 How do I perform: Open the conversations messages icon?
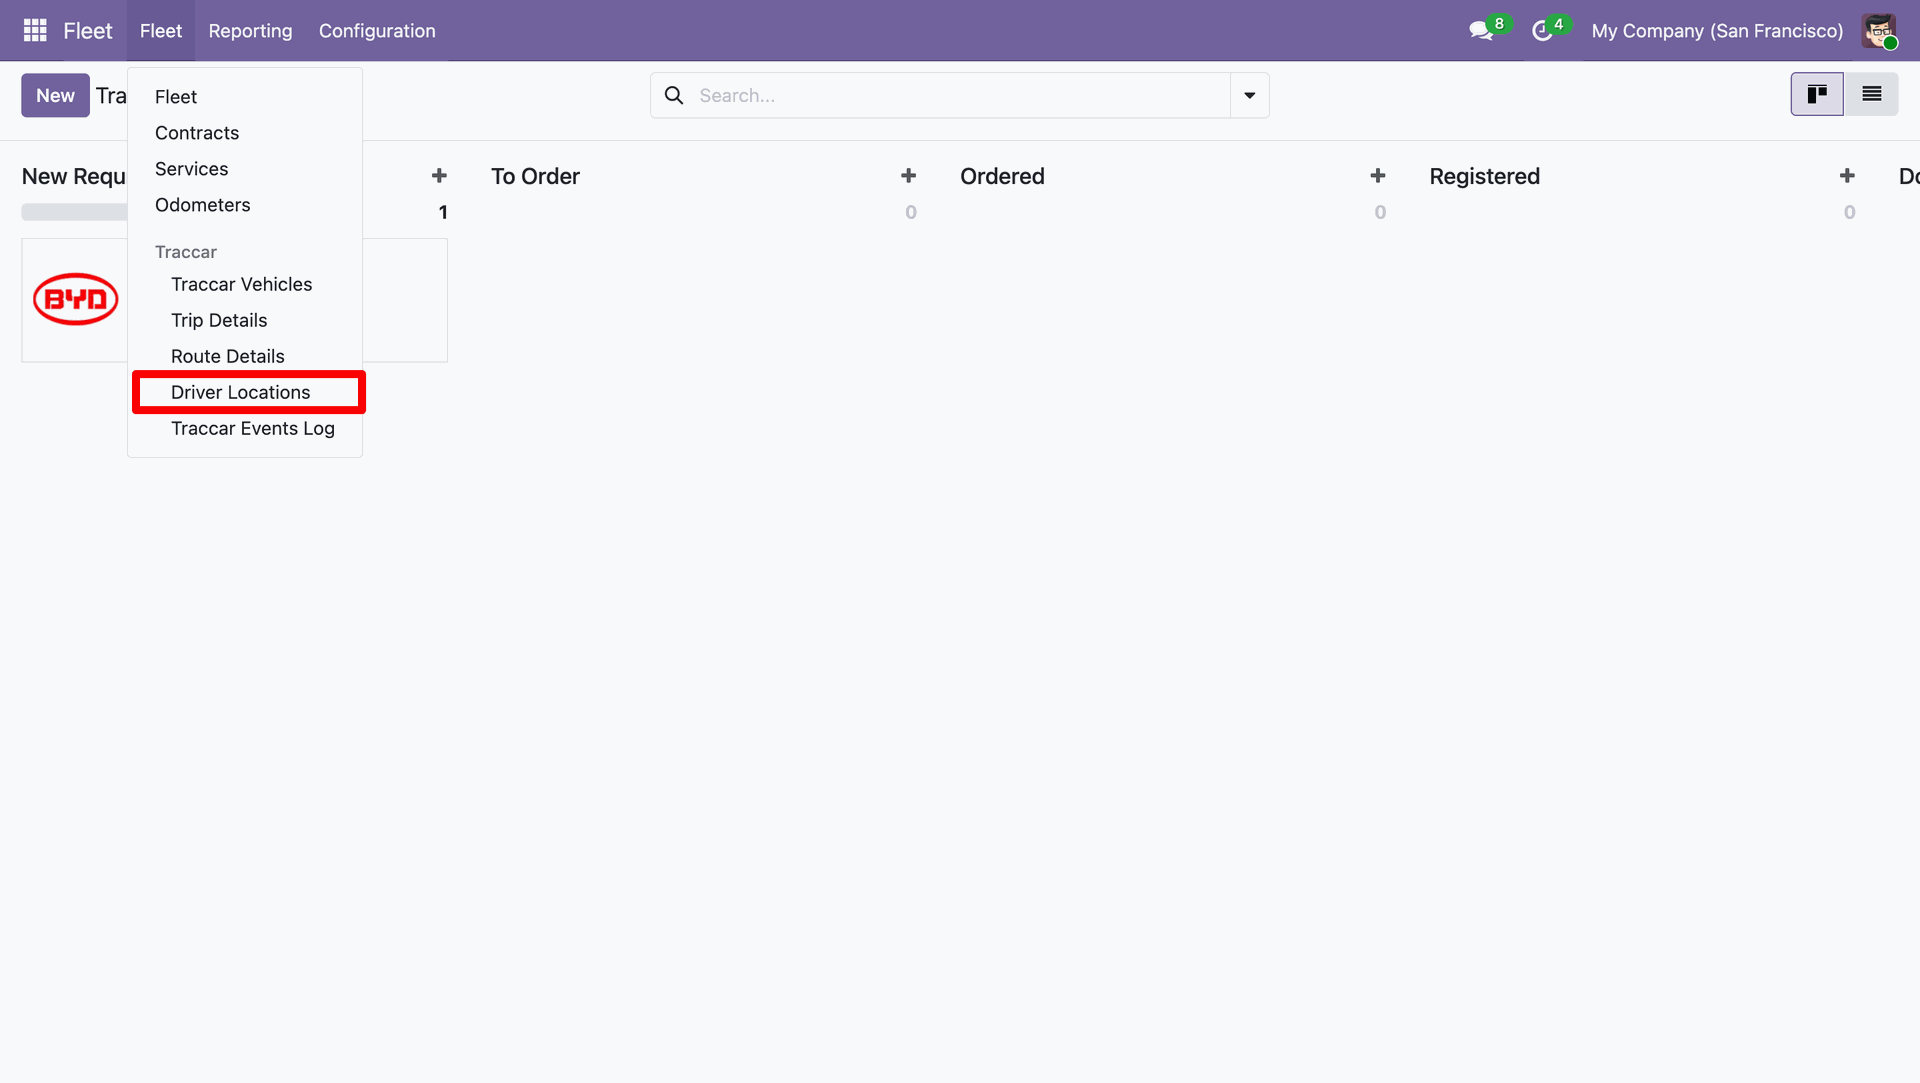tap(1481, 31)
